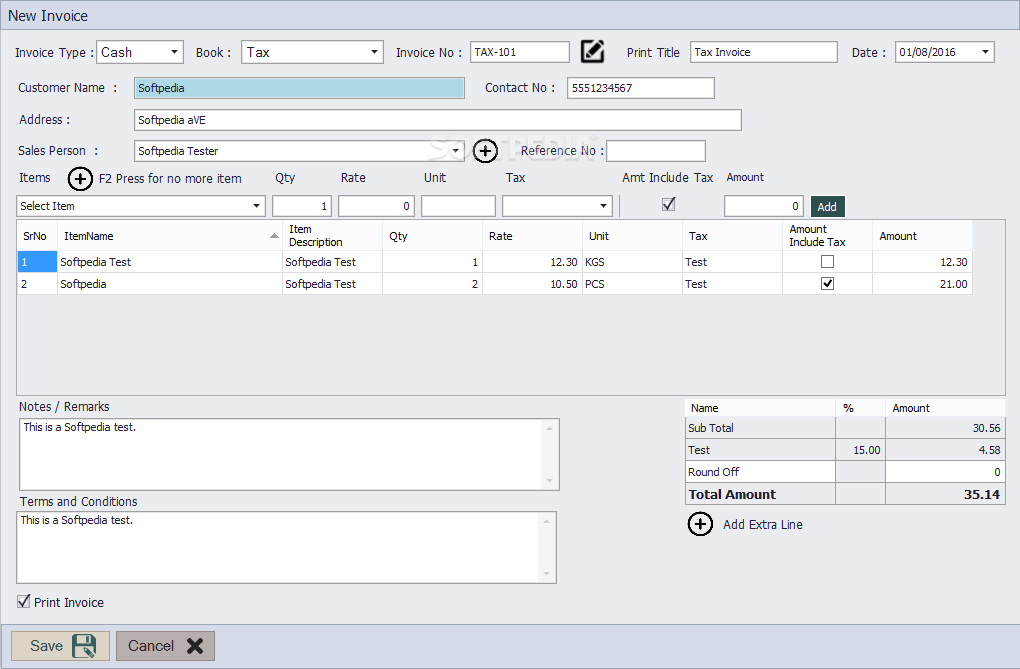This screenshot has height=669, width=1020.
Task: Click the Address input field
Action: click(437, 120)
